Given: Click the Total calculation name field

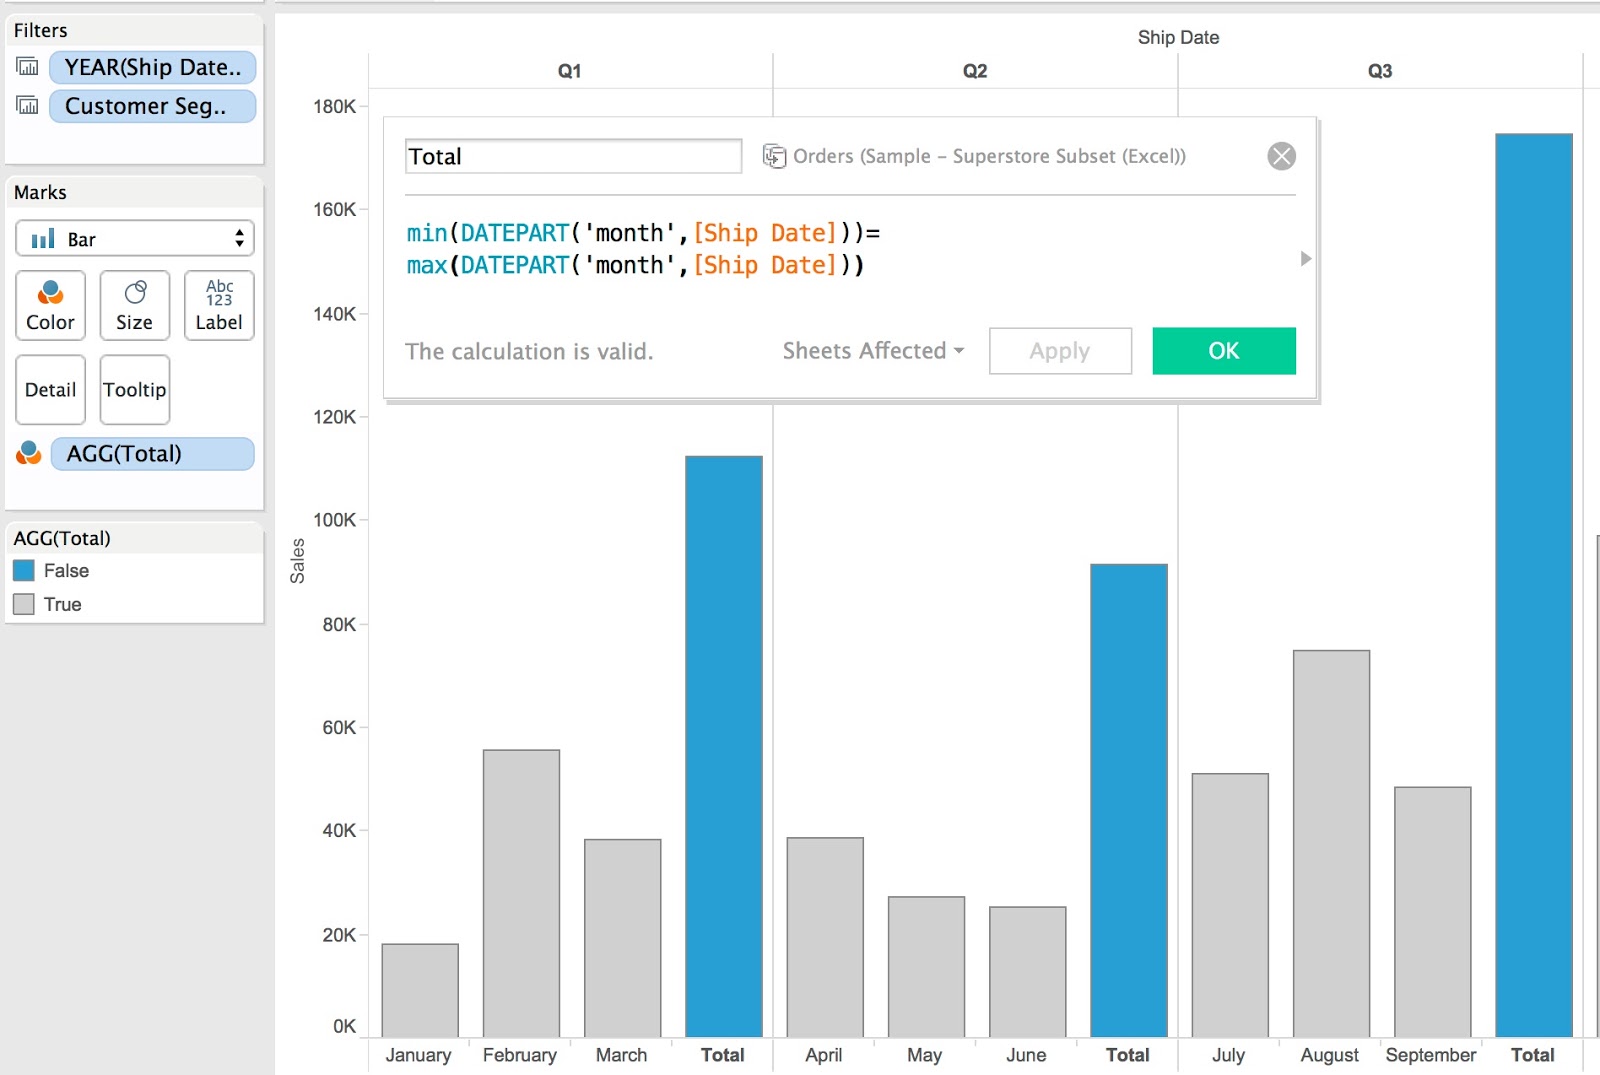Looking at the screenshot, I should (x=572, y=156).
